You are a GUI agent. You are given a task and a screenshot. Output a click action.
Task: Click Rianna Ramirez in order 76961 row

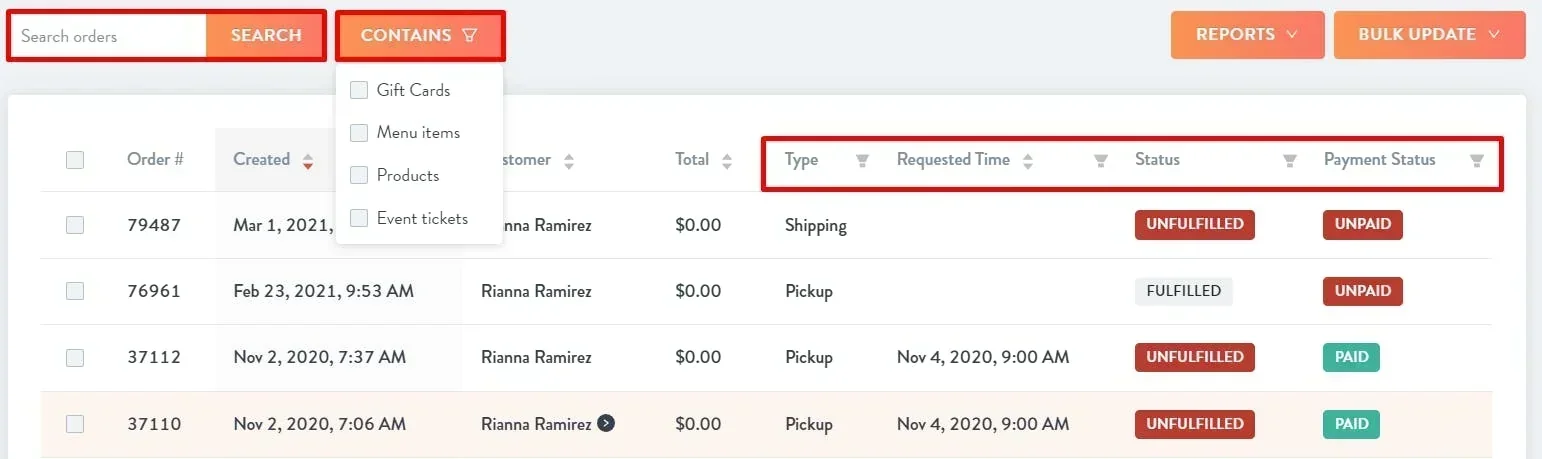[536, 292]
